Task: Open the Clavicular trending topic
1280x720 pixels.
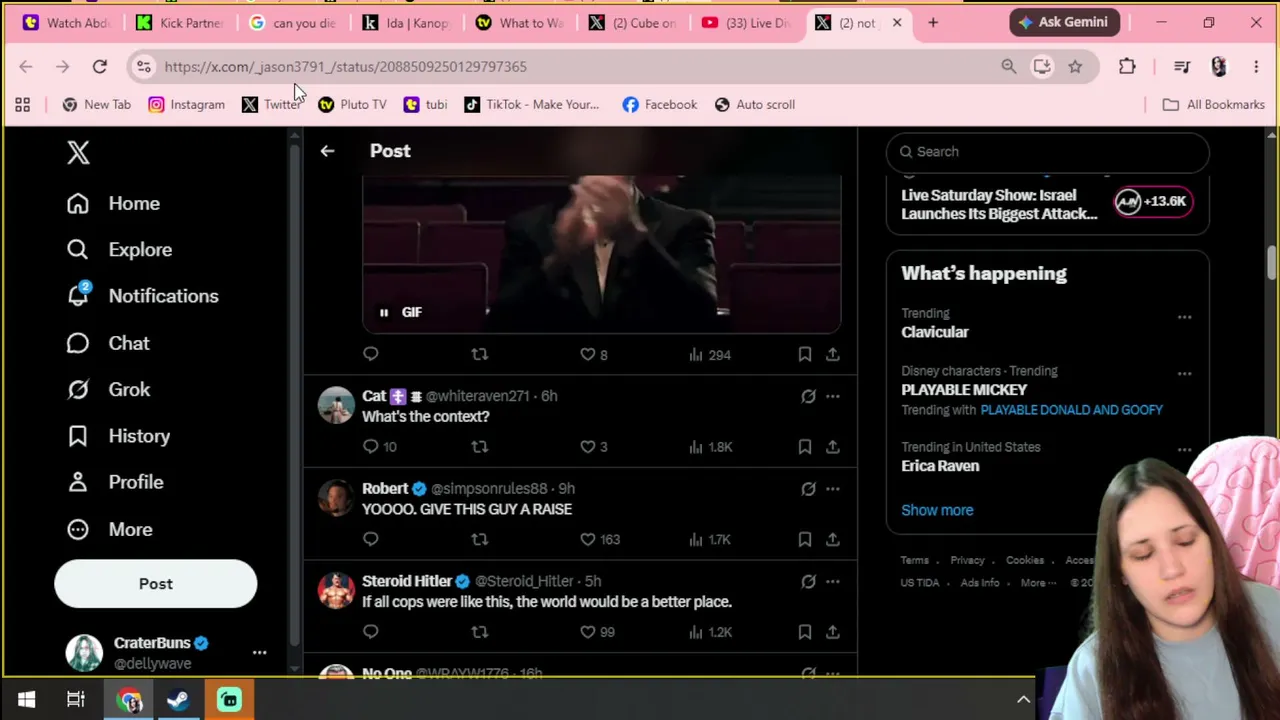Action: click(935, 332)
